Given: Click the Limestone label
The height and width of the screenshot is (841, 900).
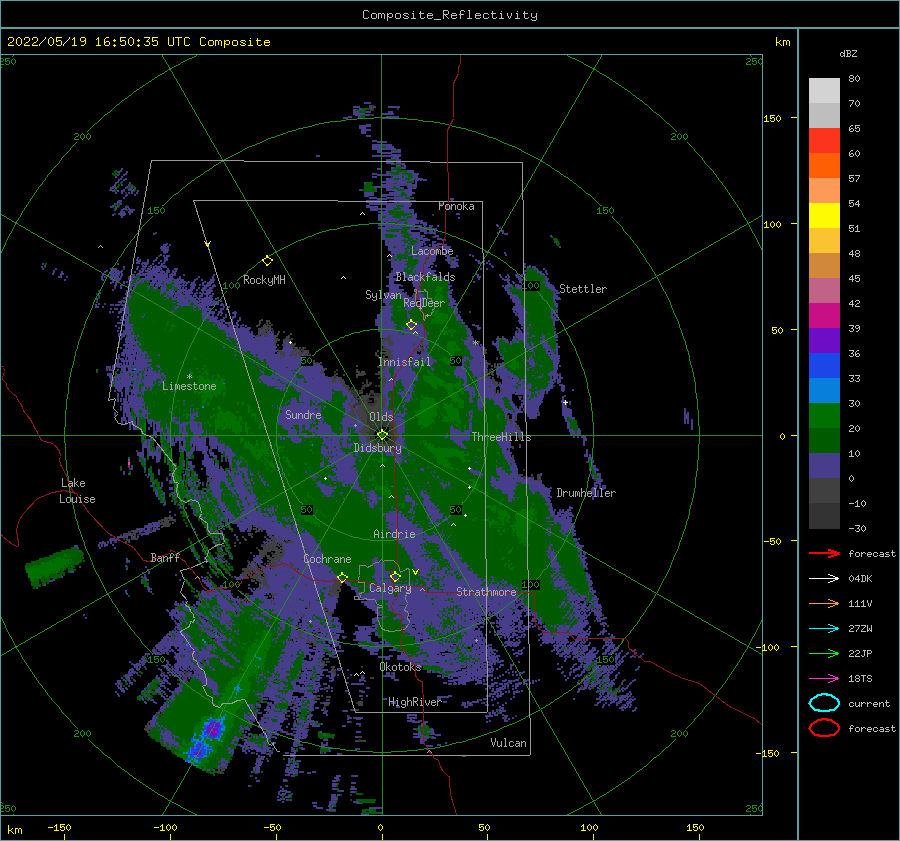Looking at the screenshot, I should [189, 386].
